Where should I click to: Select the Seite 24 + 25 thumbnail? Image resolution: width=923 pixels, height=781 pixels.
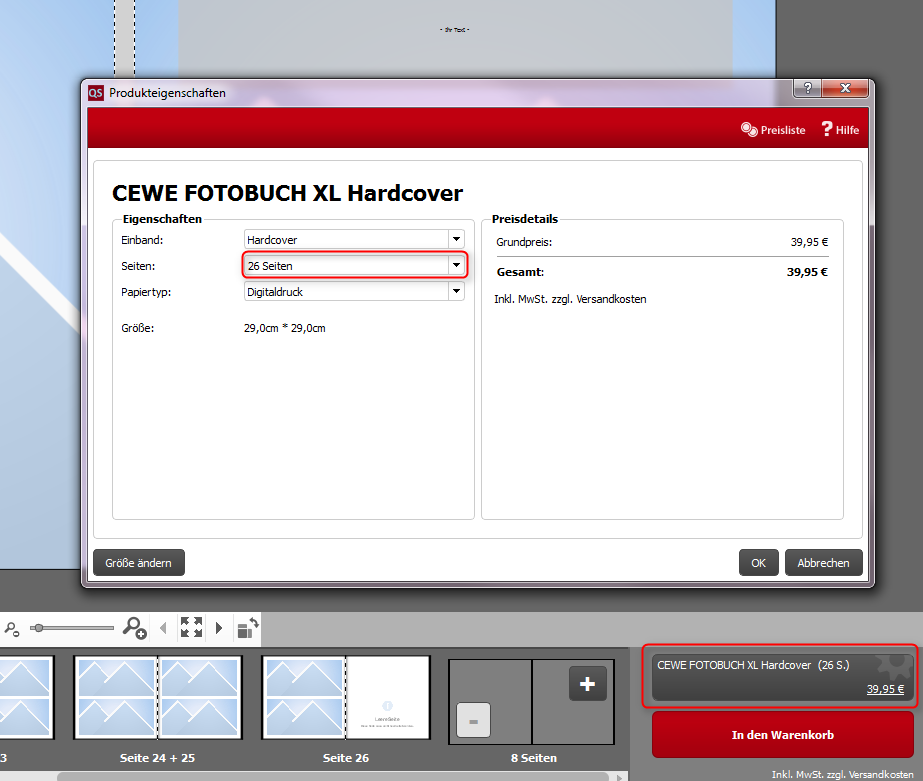pos(159,698)
